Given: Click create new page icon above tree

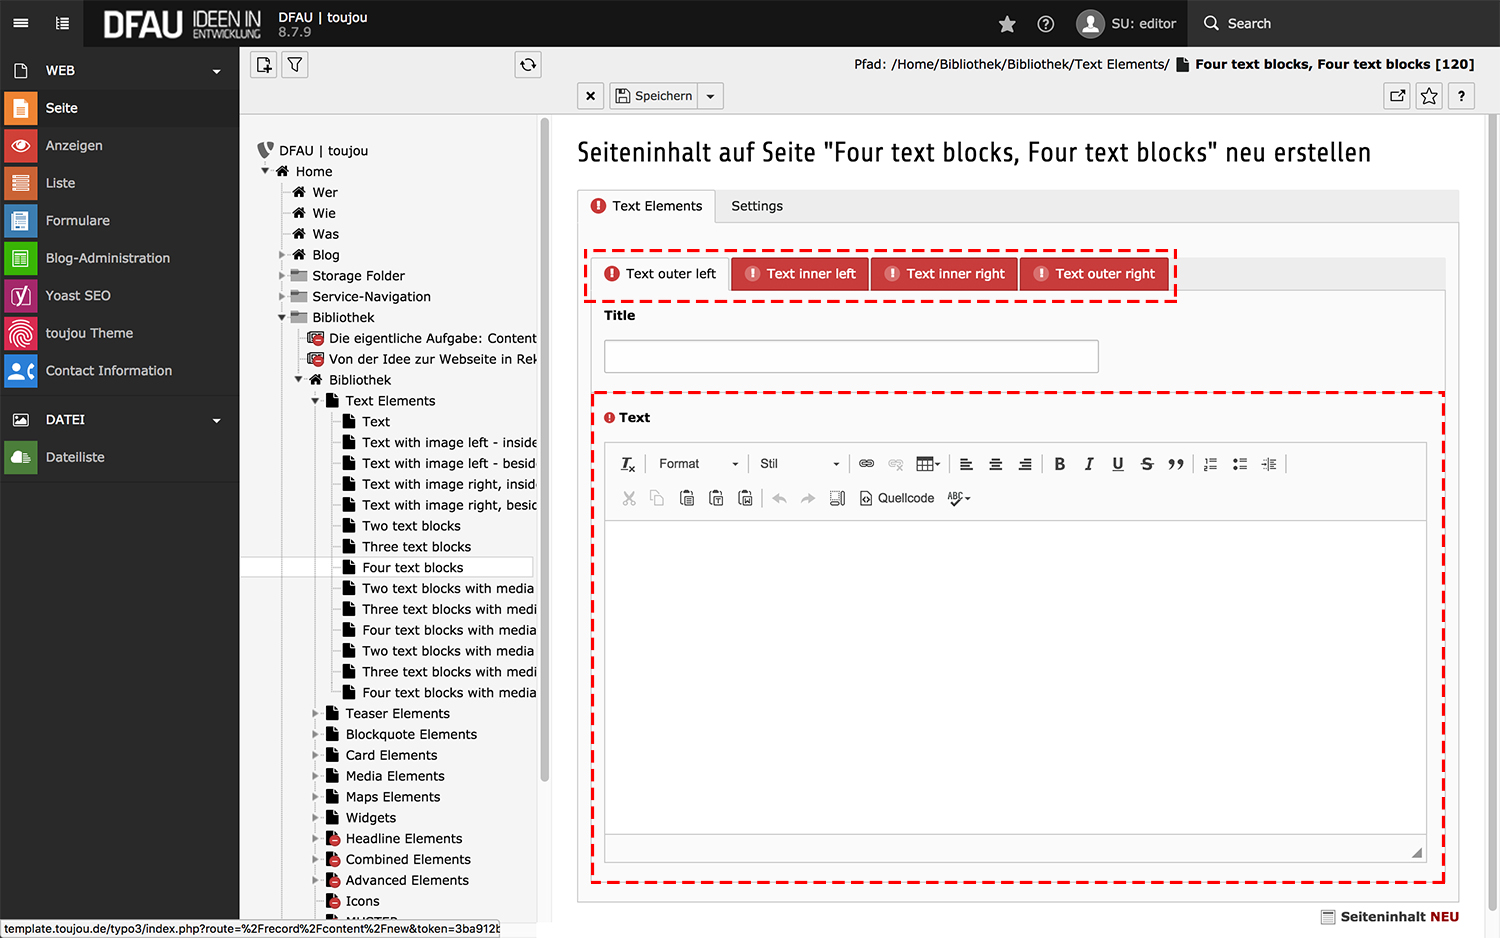Looking at the screenshot, I should click(264, 65).
